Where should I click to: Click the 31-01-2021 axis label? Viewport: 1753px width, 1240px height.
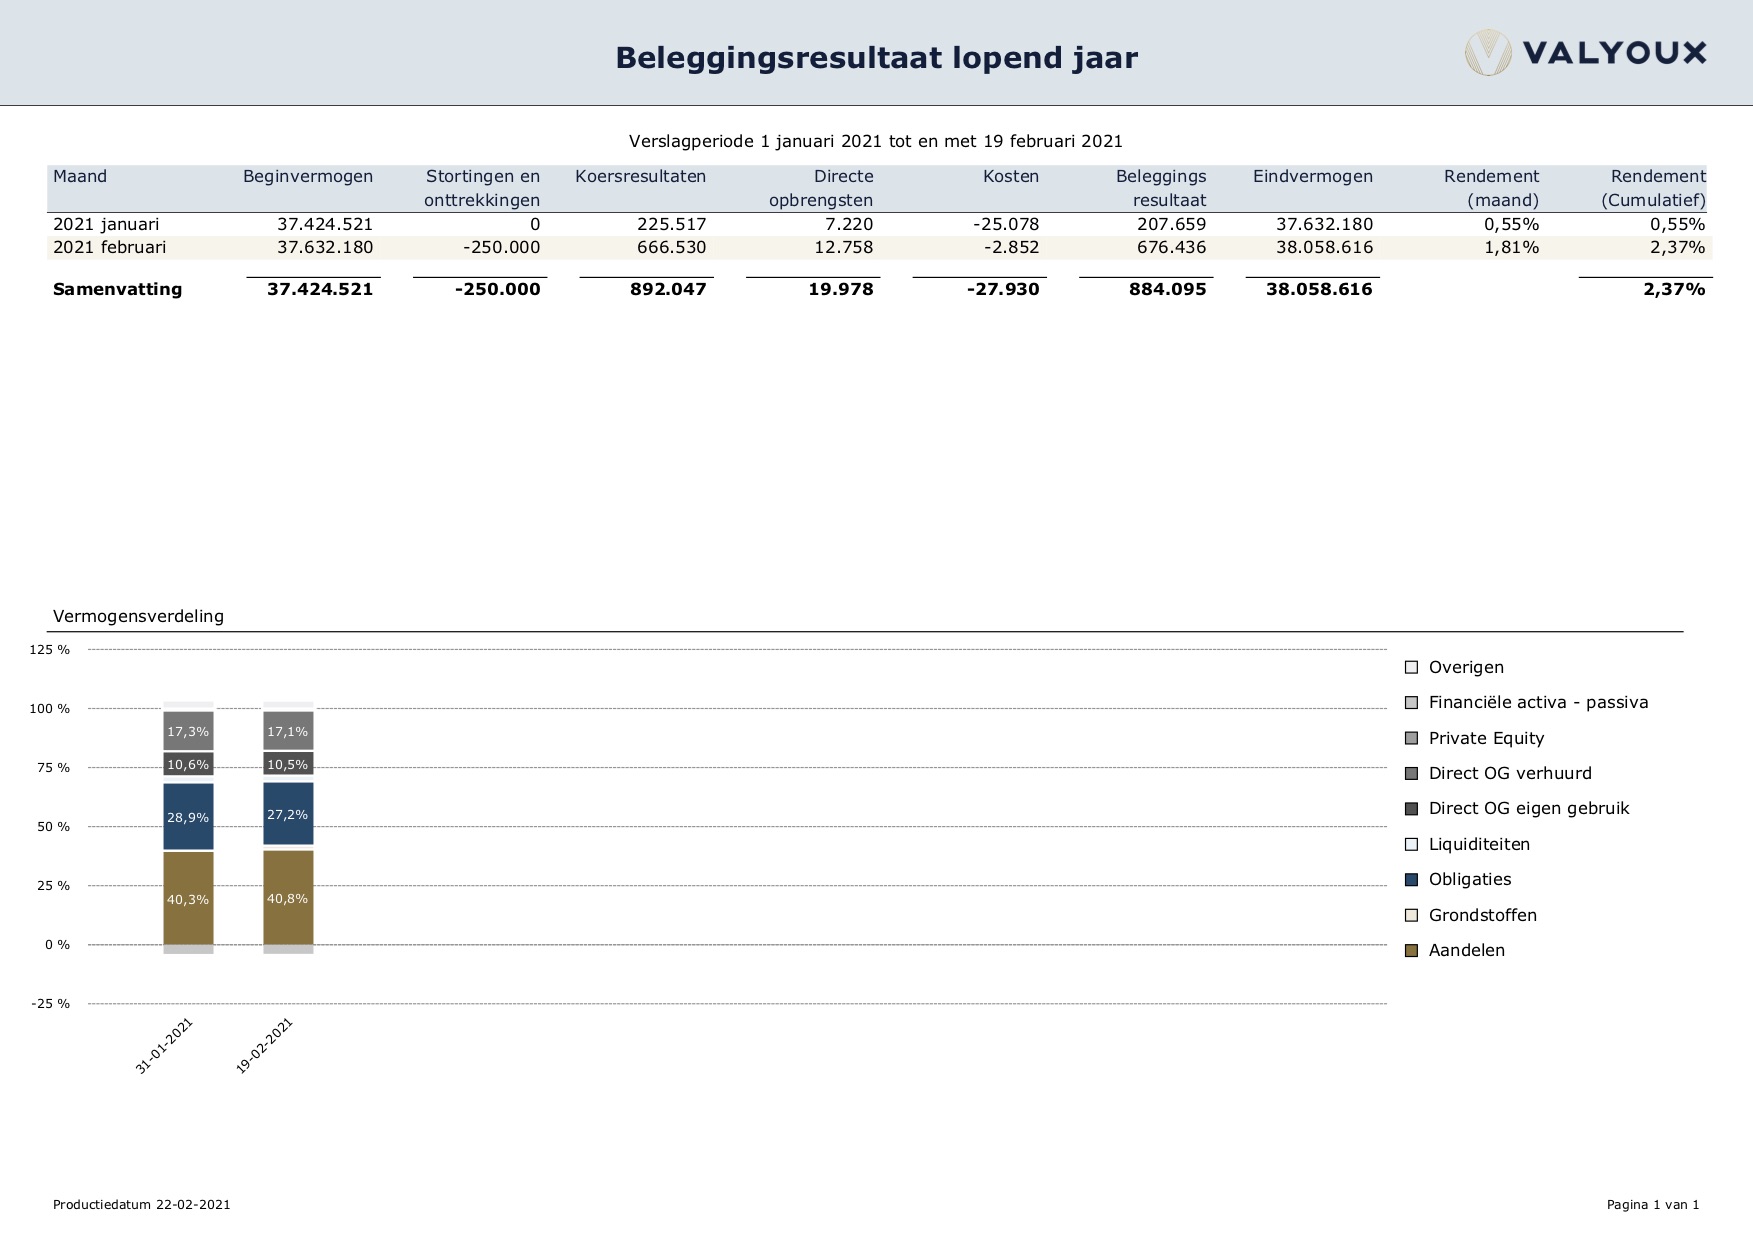pos(165,1045)
